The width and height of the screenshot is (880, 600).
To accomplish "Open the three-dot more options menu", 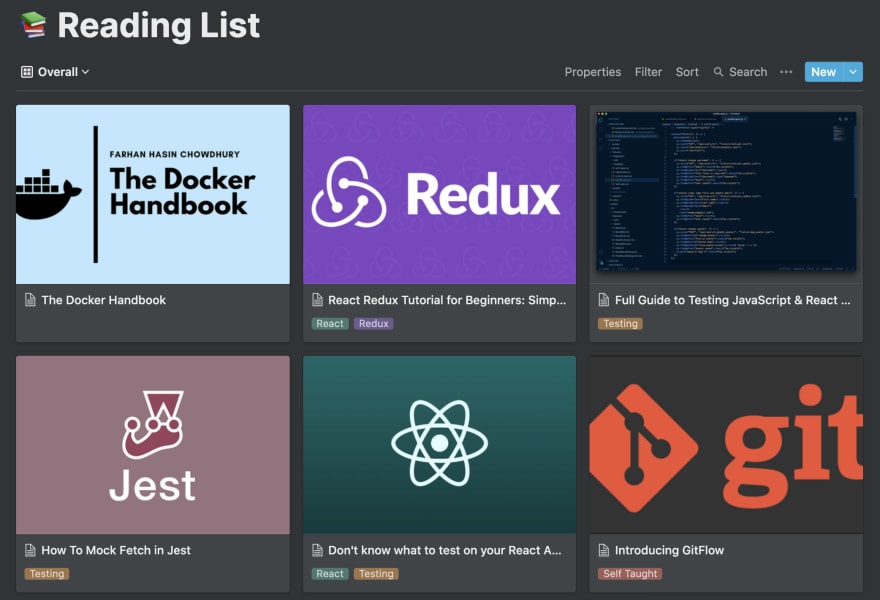I will (786, 72).
